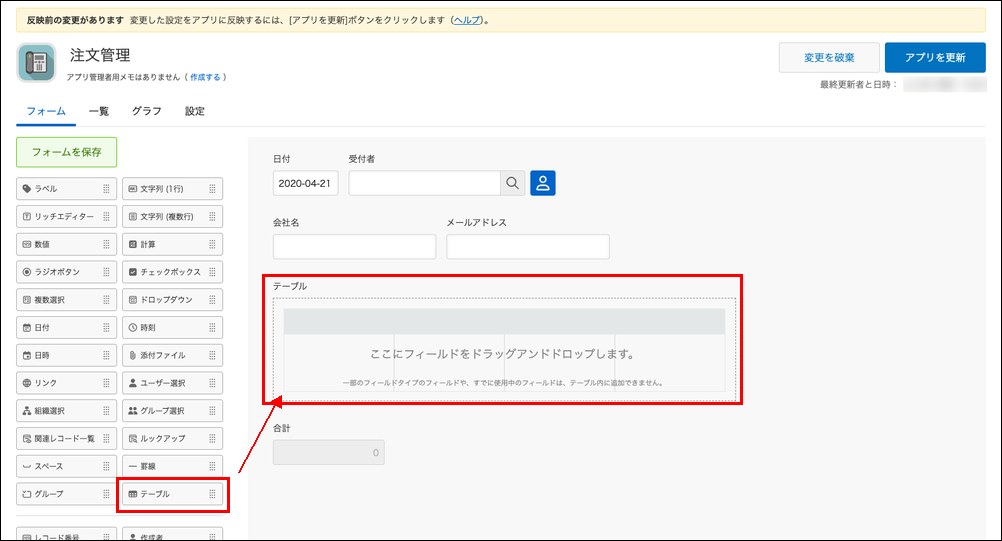Select the 組織選択 field item
This screenshot has width=1002, height=541.
point(66,411)
